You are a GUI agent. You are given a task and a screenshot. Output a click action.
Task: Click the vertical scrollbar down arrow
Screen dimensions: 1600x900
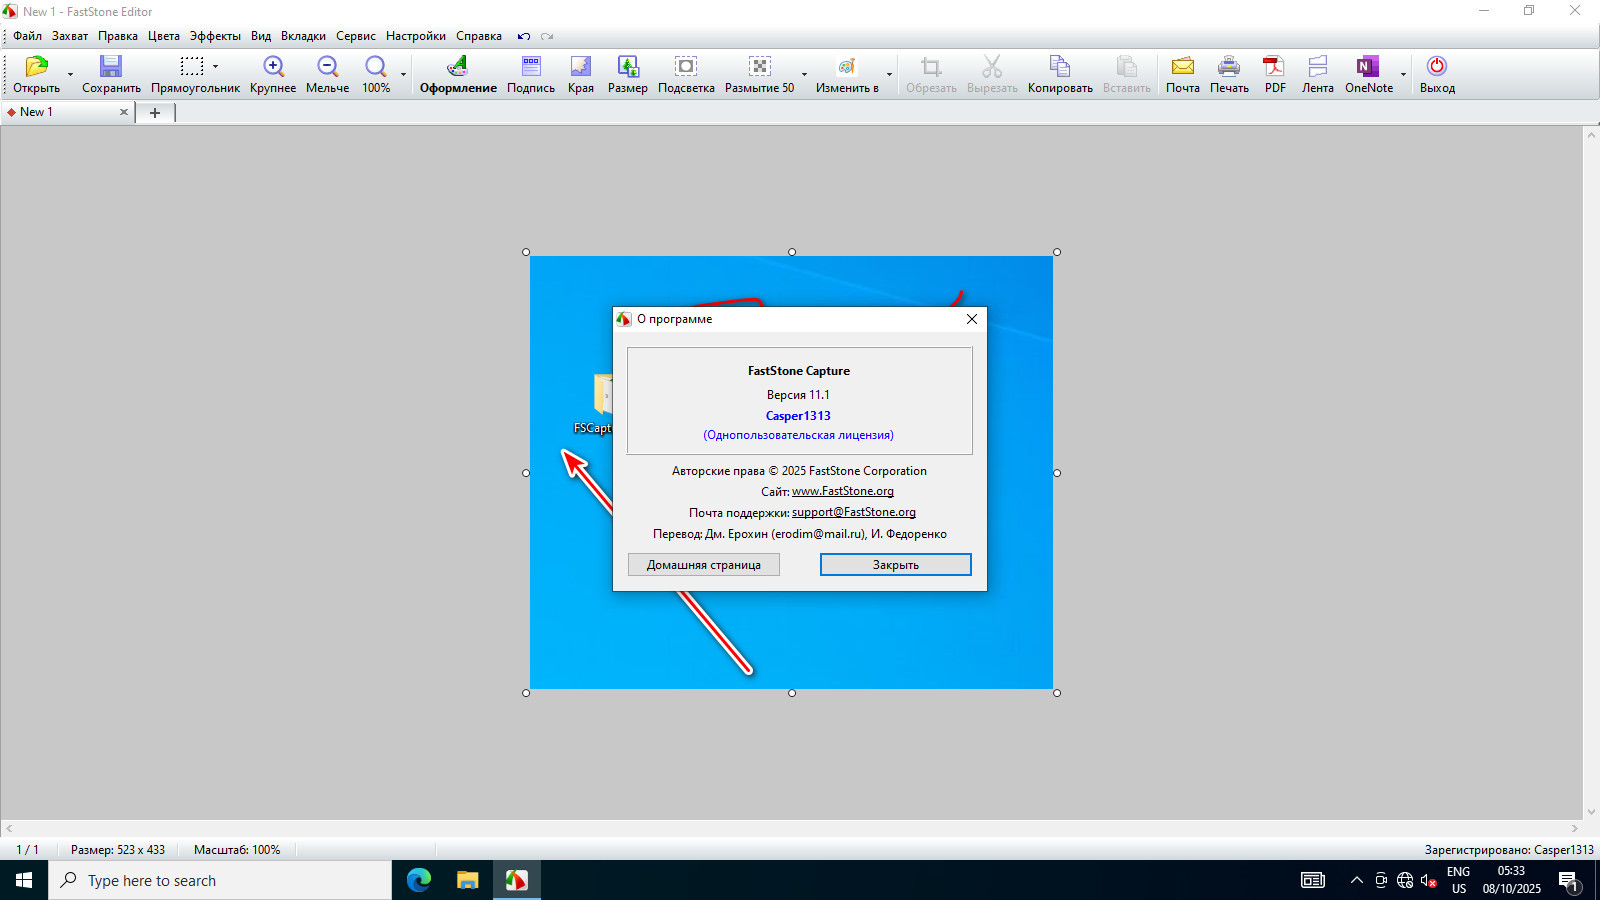pos(1591,812)
